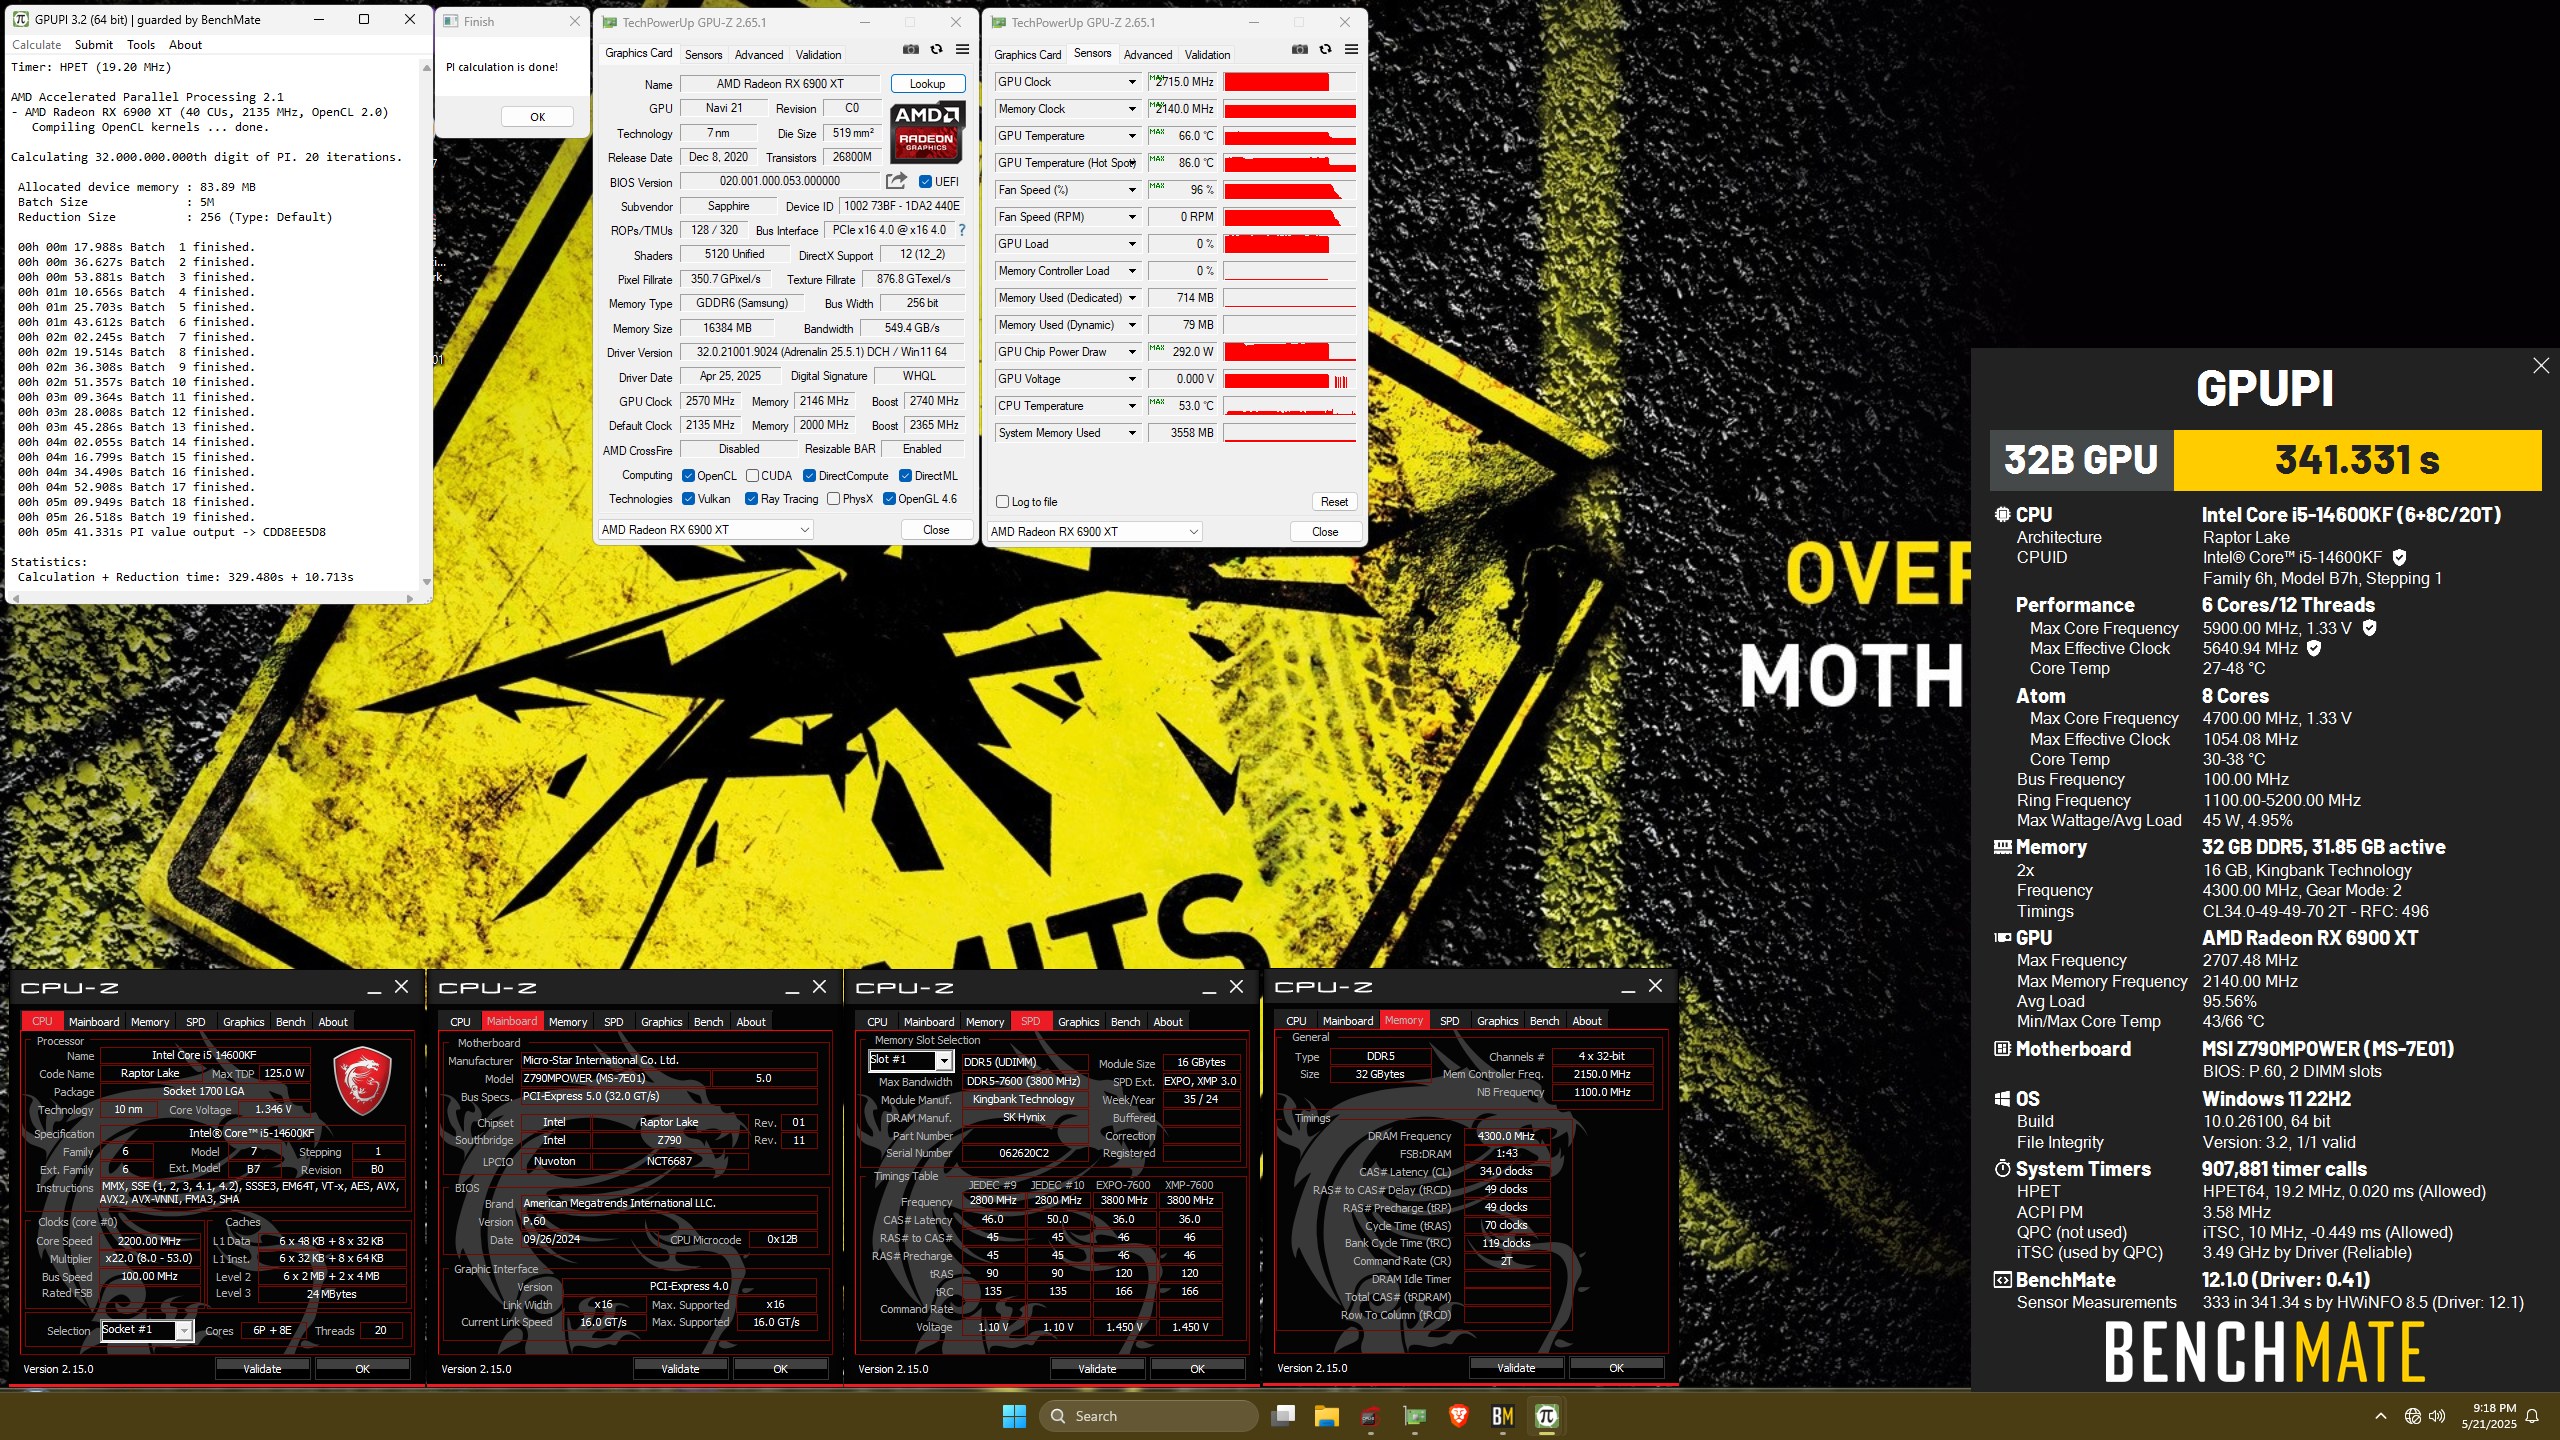Switch to Validation tab in GPU-Z Sensors window

tap(1207, 55)
